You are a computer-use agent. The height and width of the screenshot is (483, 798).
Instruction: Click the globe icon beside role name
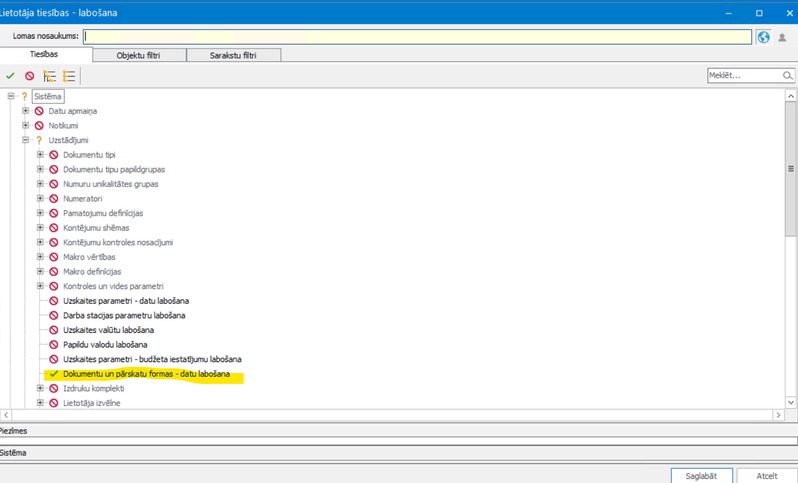pos(763,37)
